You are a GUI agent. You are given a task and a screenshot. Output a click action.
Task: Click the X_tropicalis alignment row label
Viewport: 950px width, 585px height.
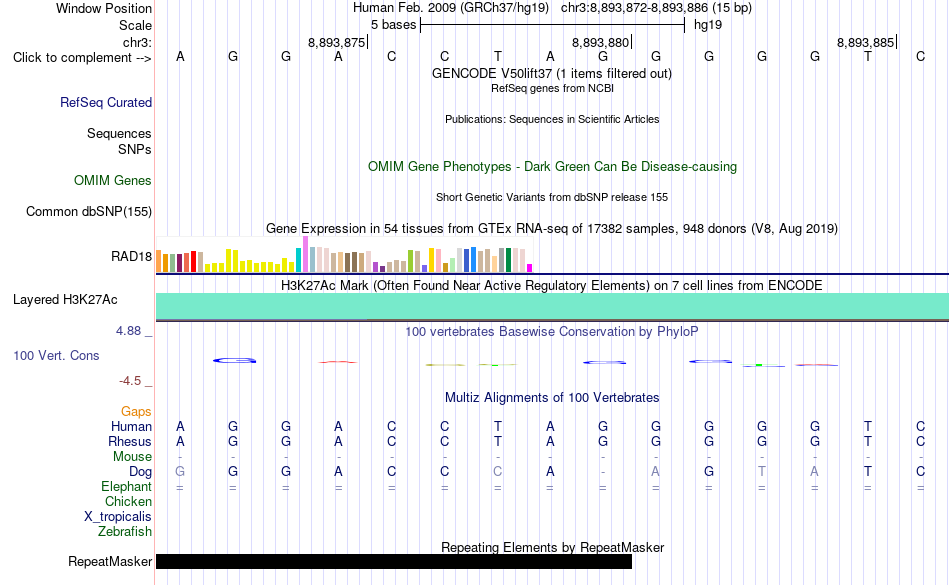click(118, 517)
